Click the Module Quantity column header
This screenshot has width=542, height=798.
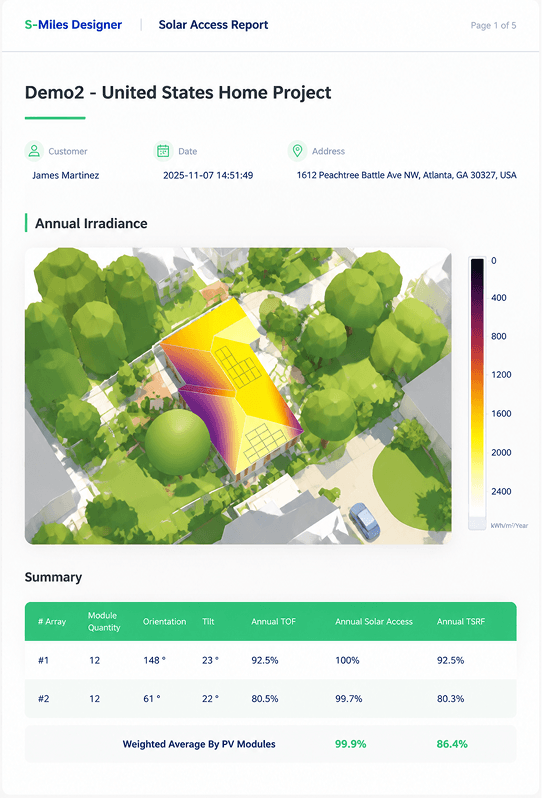click(x=104, y=621)
